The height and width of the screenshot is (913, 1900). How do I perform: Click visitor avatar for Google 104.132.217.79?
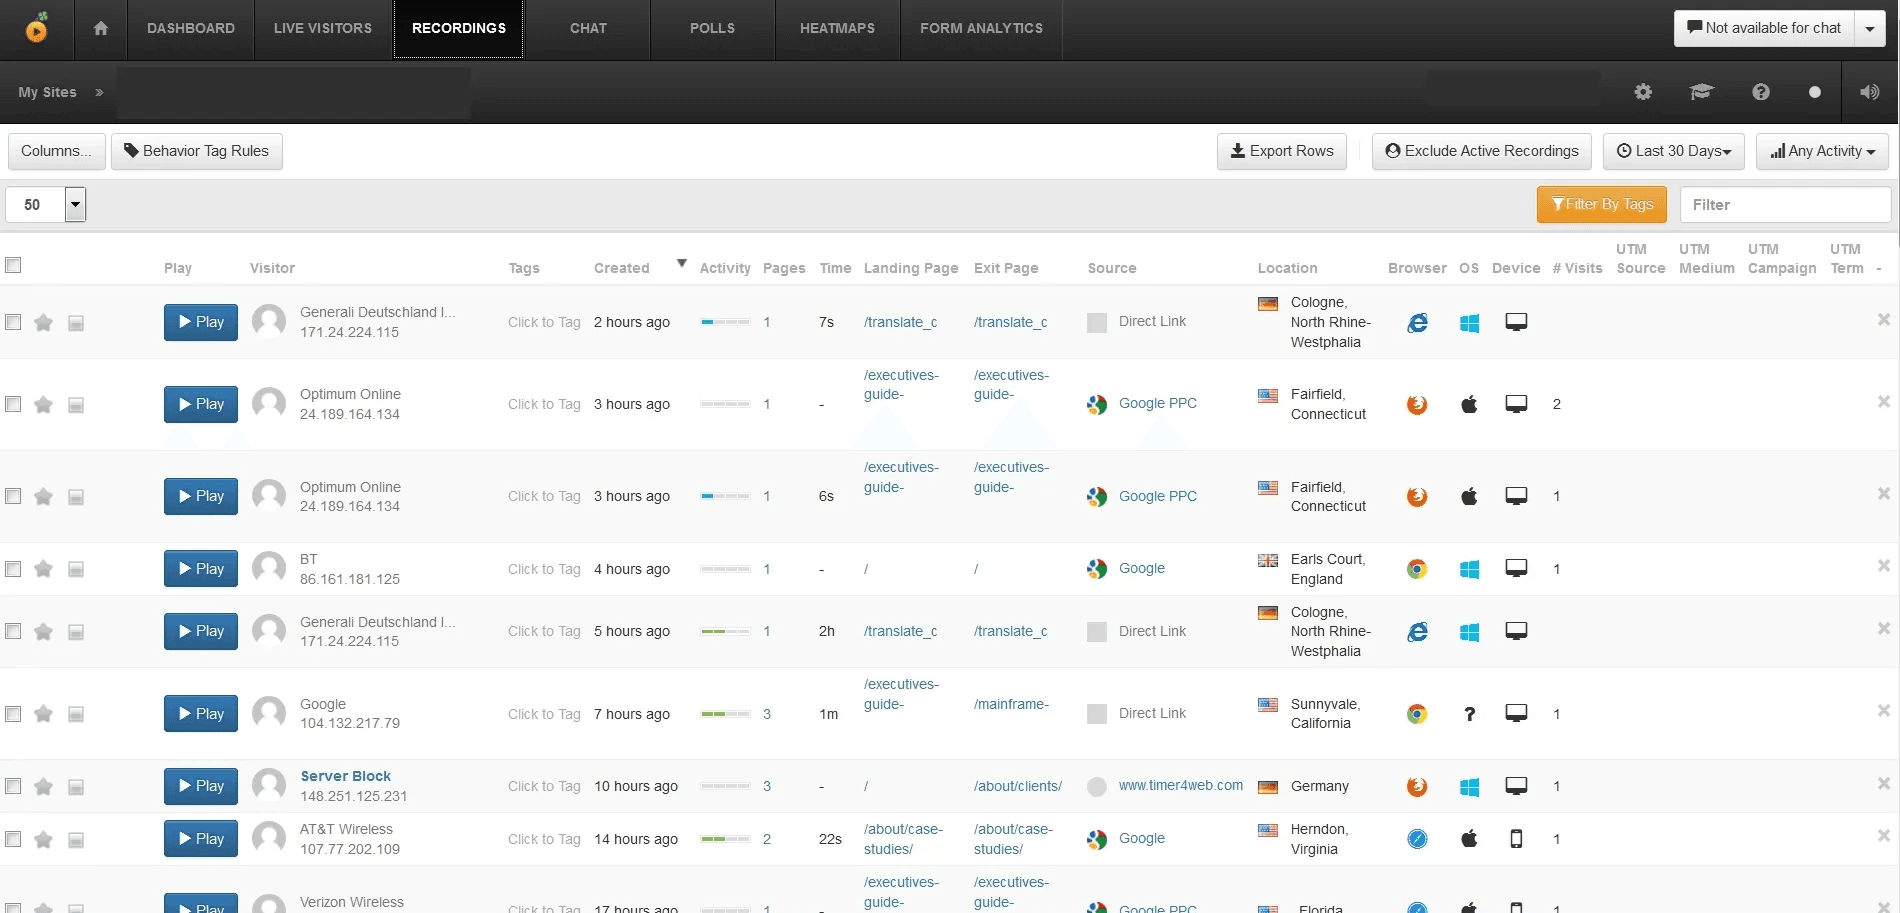269,713
